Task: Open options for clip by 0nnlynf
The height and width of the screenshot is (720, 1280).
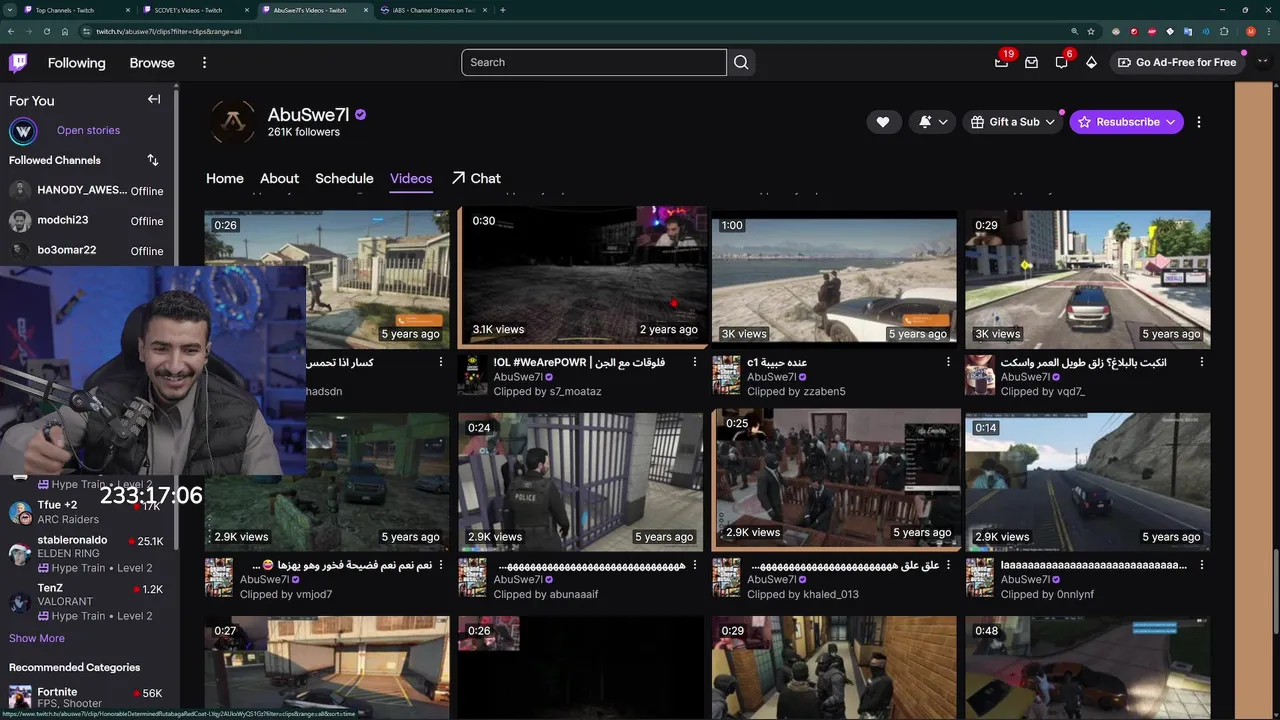Action: [1202, 565]
